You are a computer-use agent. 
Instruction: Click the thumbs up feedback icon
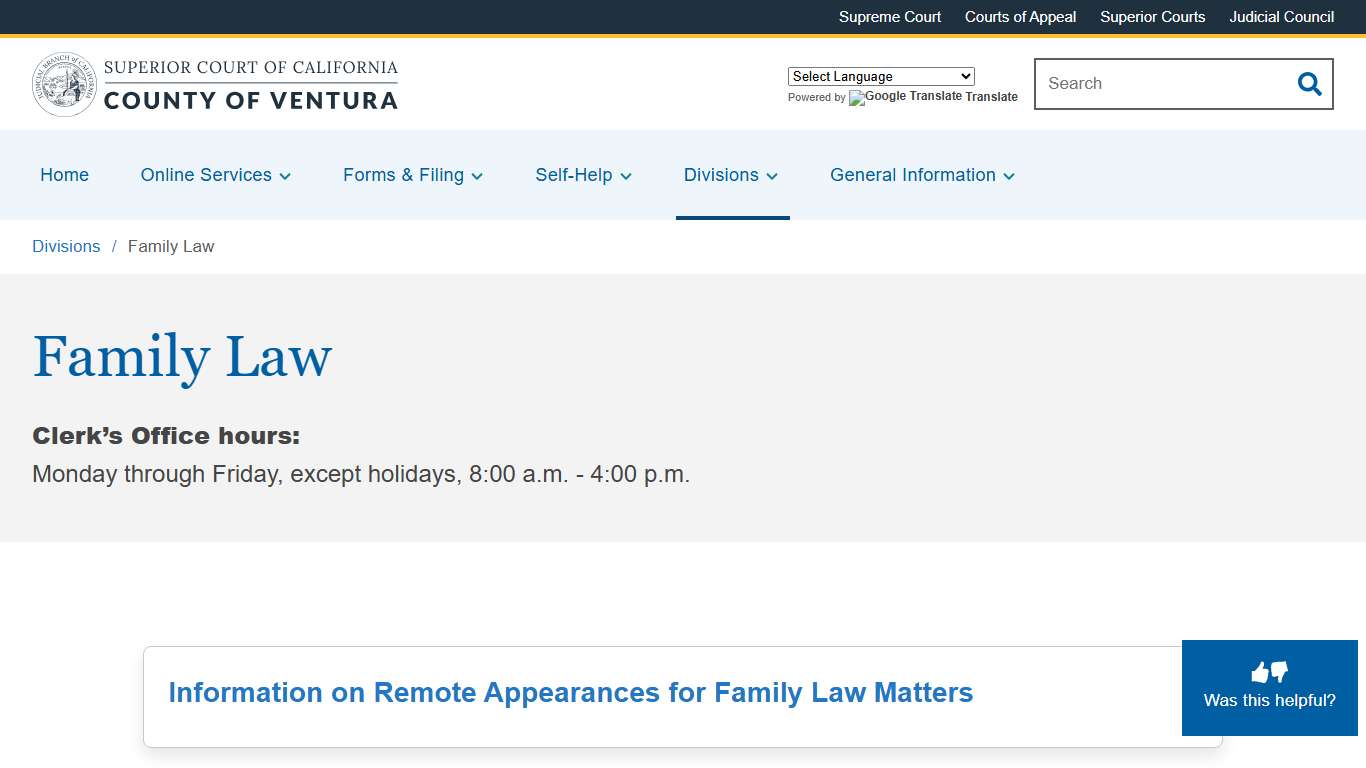pos(1261,671)
